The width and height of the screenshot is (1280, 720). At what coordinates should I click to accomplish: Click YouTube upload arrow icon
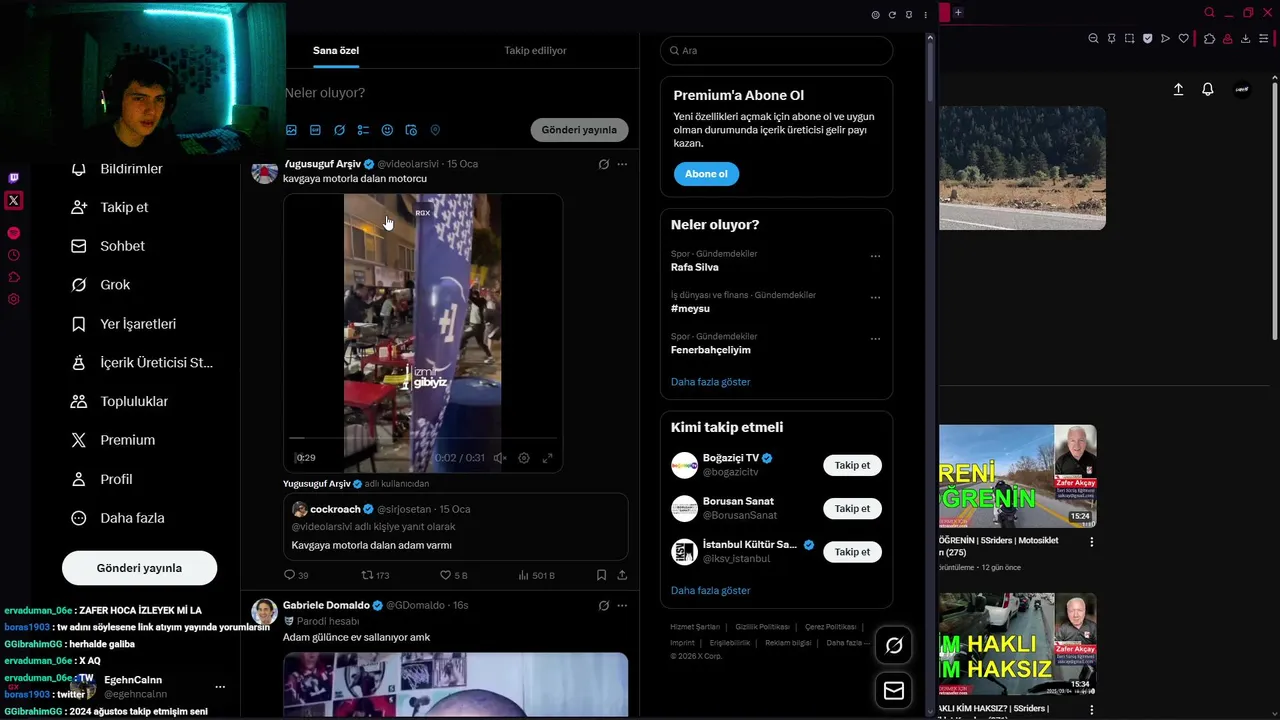(1178, 89)
